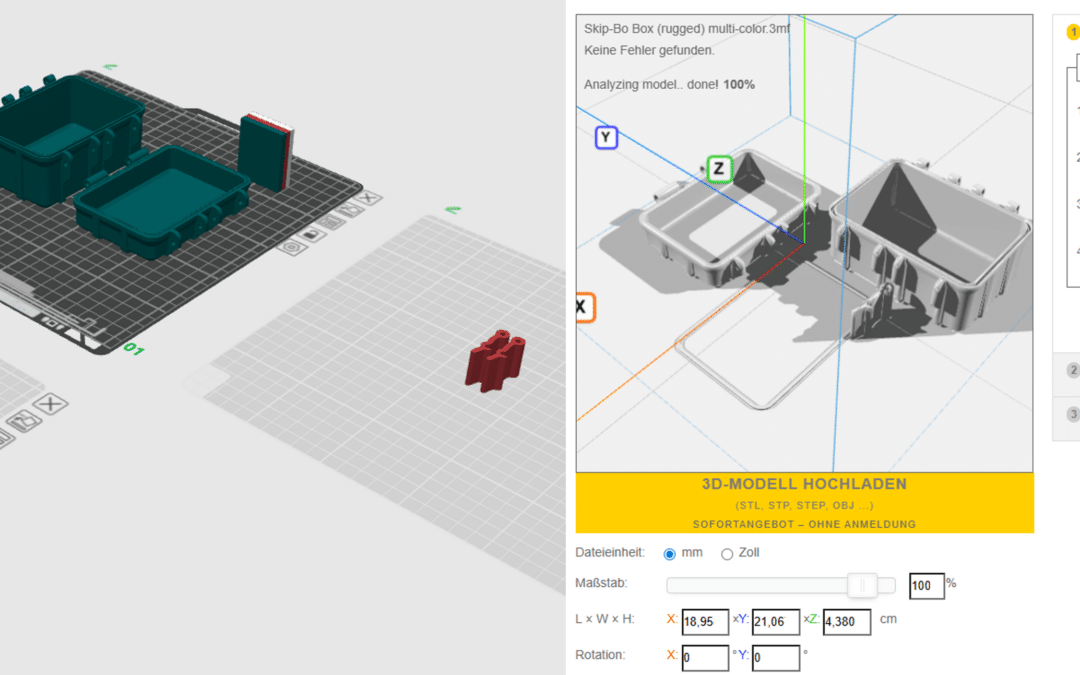Click the plate 01 lock icon
The height and width of the screenshot is (675, 1080).
tap(311, 234)
